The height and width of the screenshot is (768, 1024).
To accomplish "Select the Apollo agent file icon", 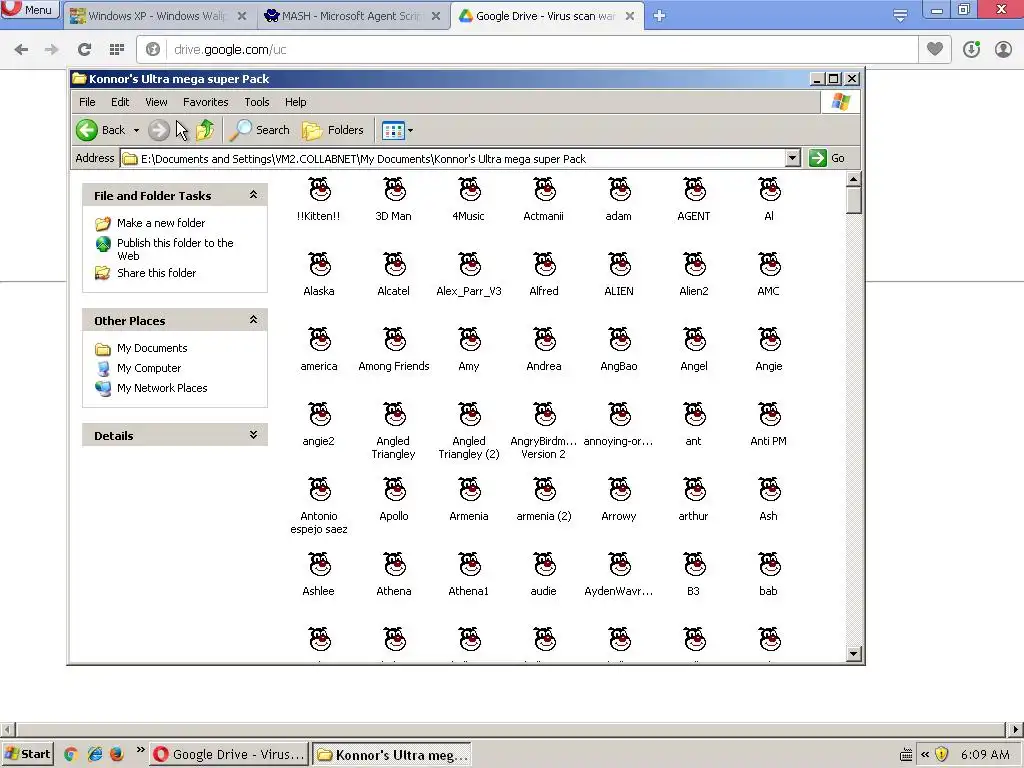I will coord(394,490).
